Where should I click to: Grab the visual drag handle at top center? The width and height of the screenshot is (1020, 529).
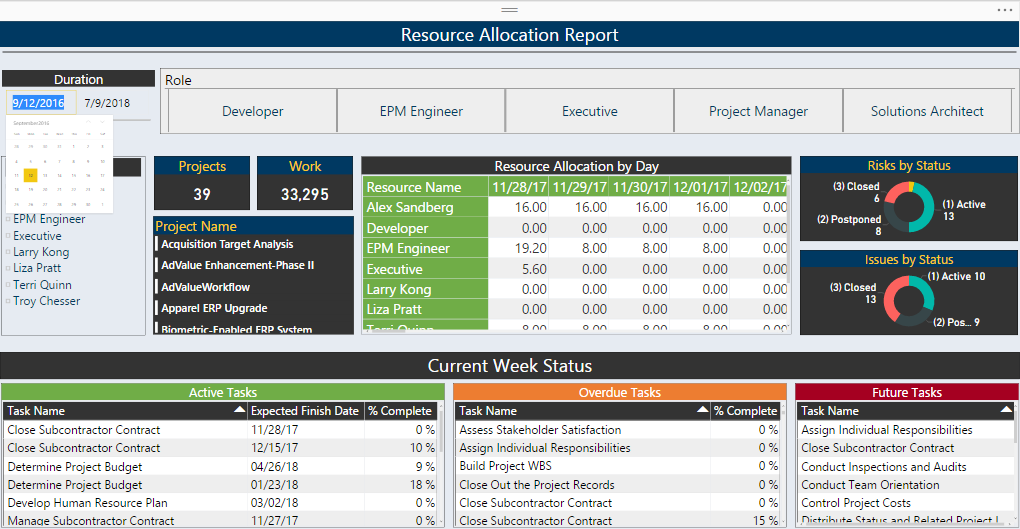[x=509, y=10]
